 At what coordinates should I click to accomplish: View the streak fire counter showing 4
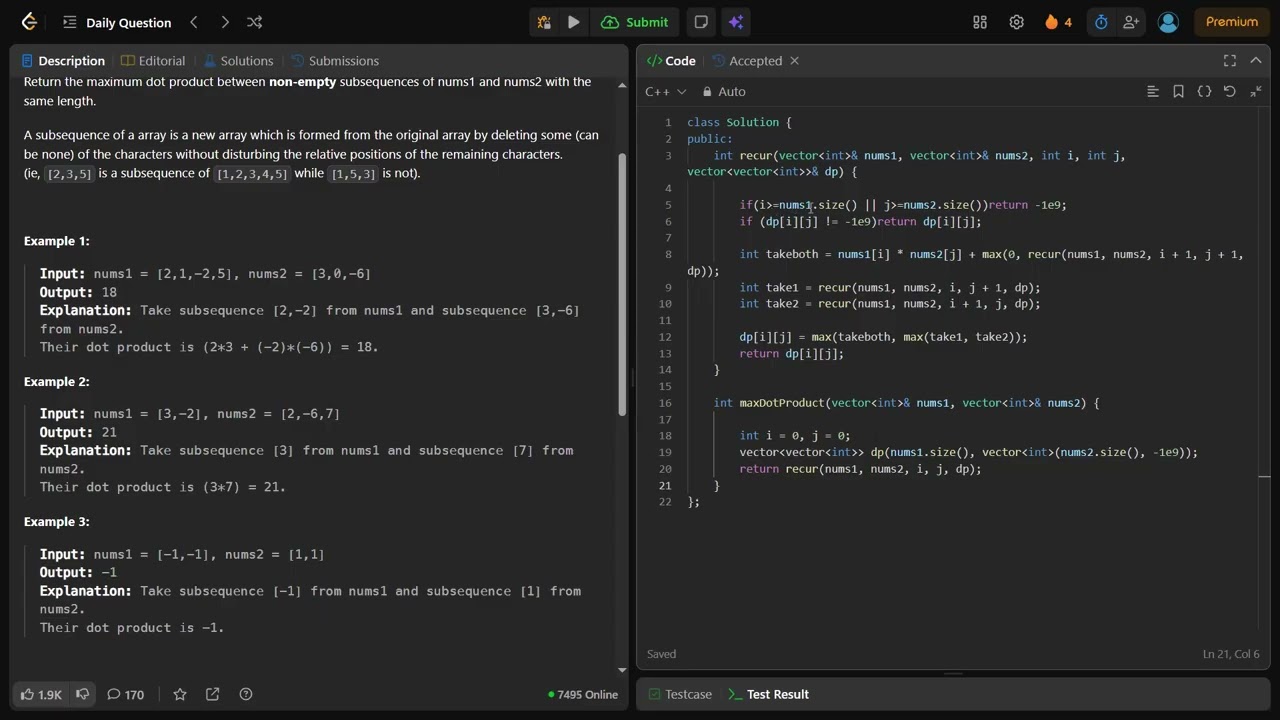pyautogui.click(x=1058, y=22)
